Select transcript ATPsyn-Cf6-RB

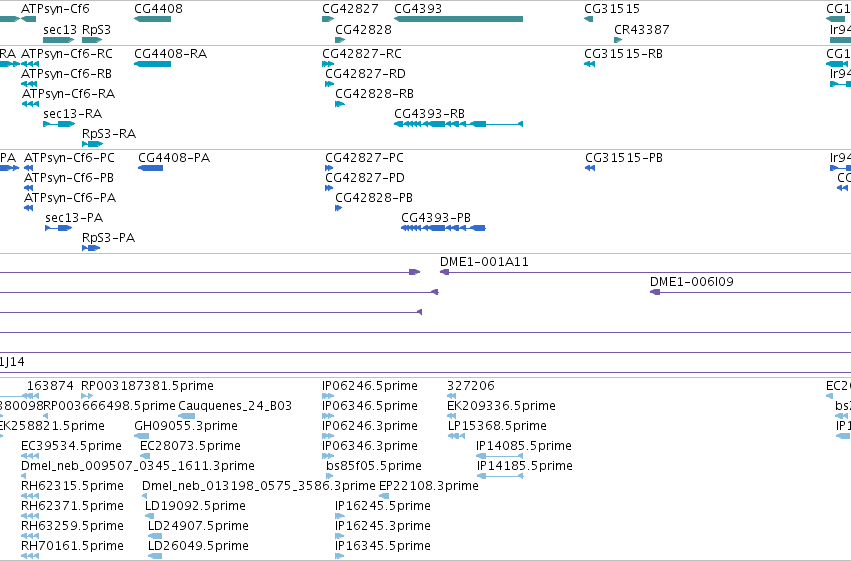[66, 74]
